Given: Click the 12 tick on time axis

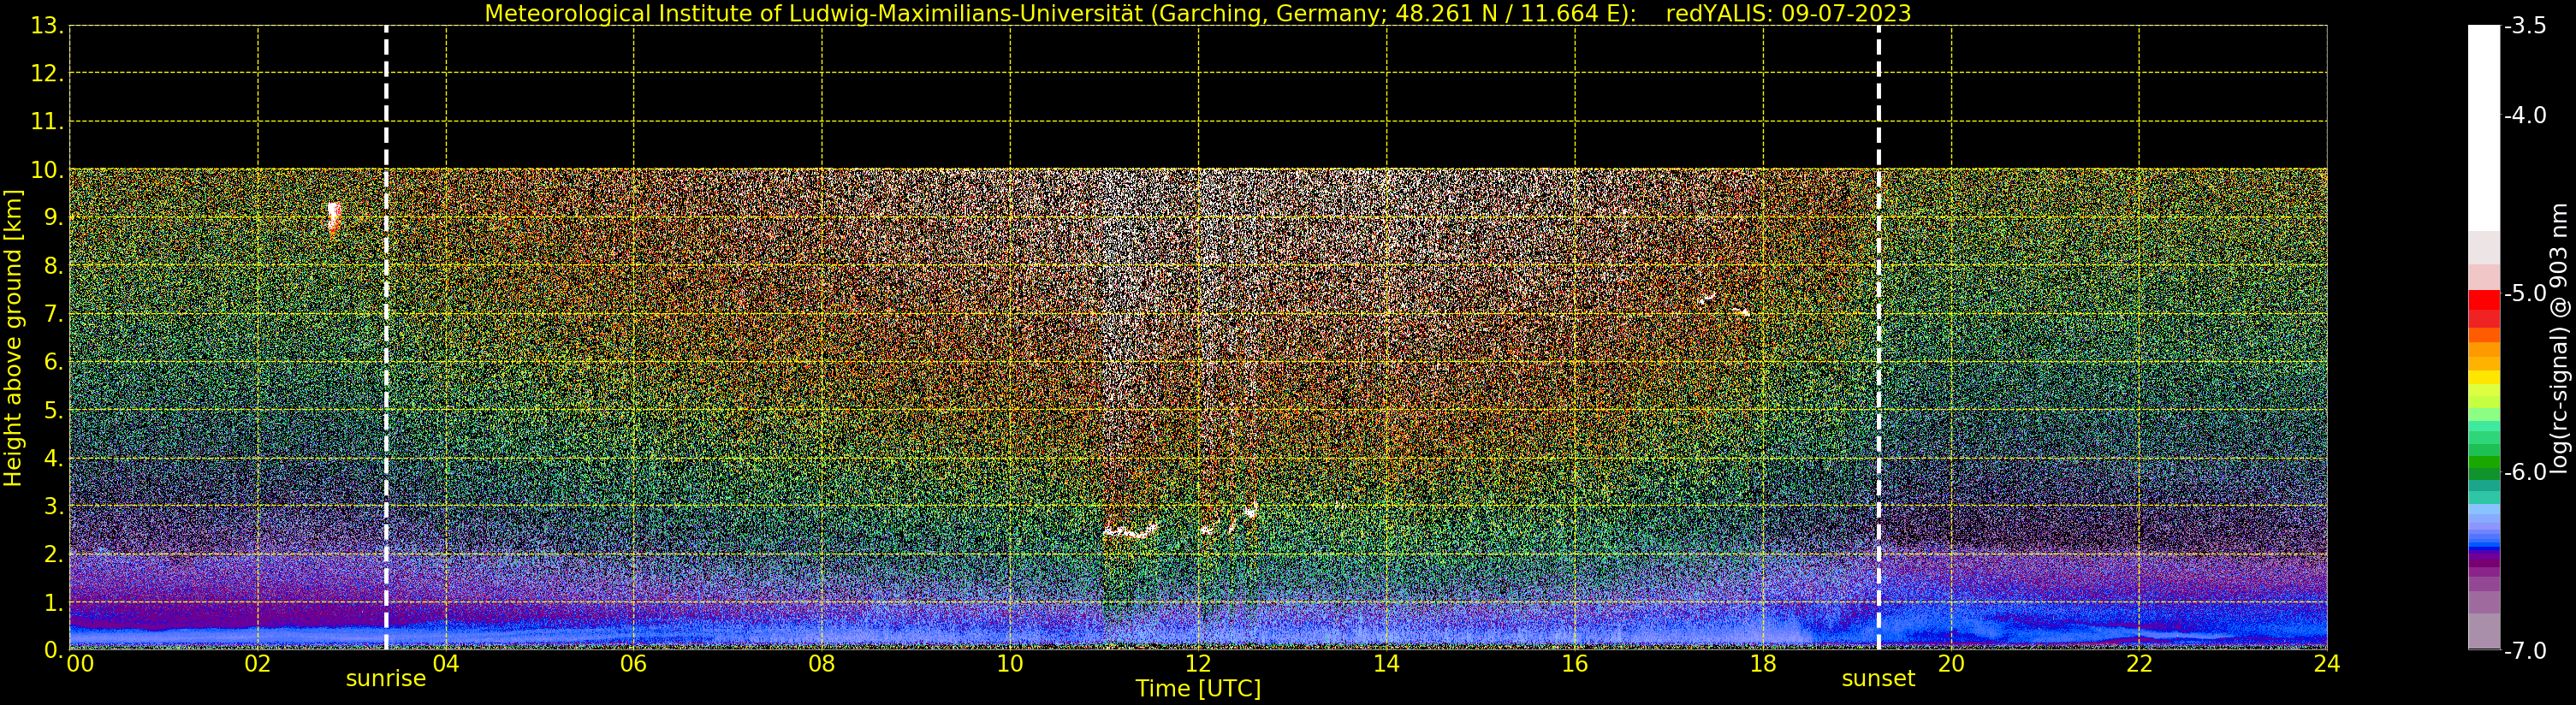Looking at the screenshot, I should (1198, 664).
